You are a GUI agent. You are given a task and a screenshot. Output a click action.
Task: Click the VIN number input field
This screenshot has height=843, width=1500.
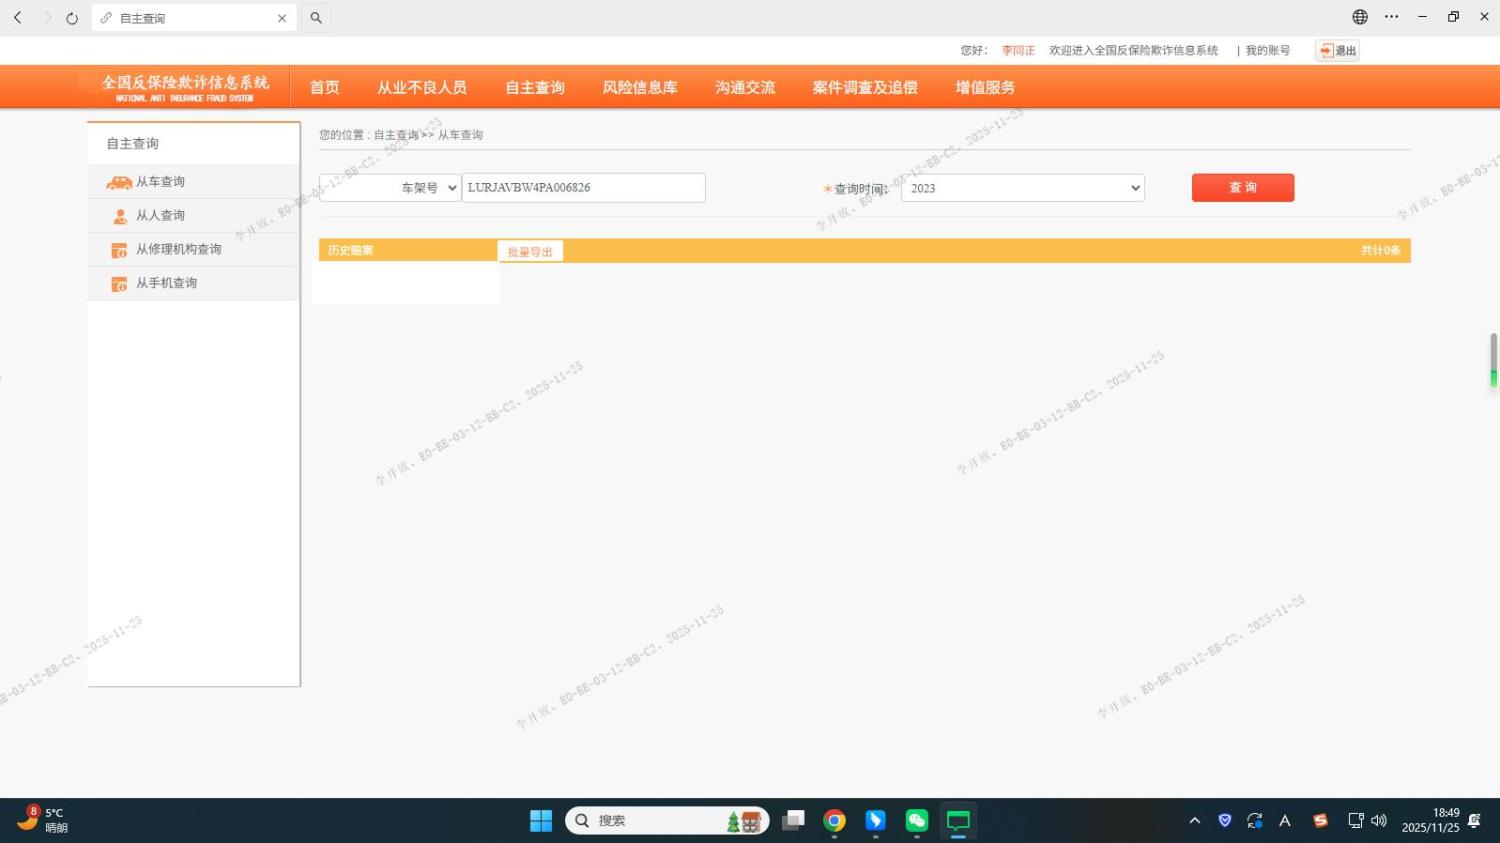583,188
